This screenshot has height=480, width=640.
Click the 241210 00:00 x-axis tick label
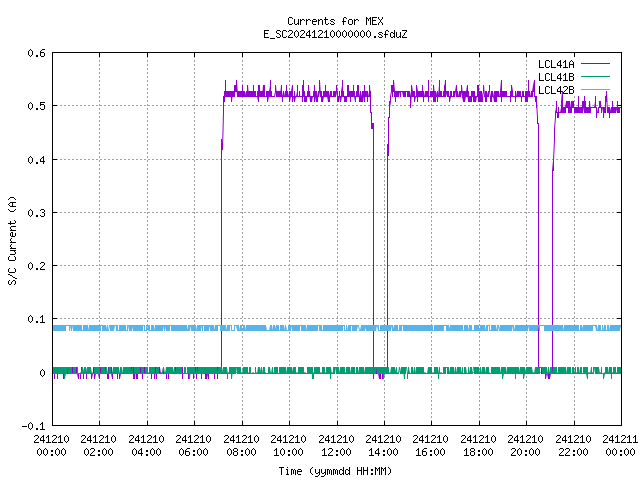tap(51, 446)
